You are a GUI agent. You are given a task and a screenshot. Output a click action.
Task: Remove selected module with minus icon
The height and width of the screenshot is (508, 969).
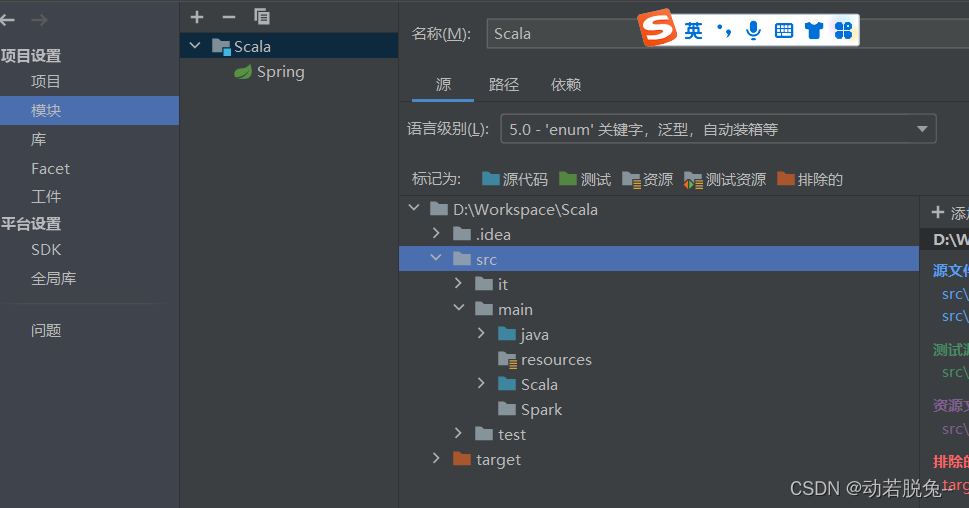tap(229, 17)
